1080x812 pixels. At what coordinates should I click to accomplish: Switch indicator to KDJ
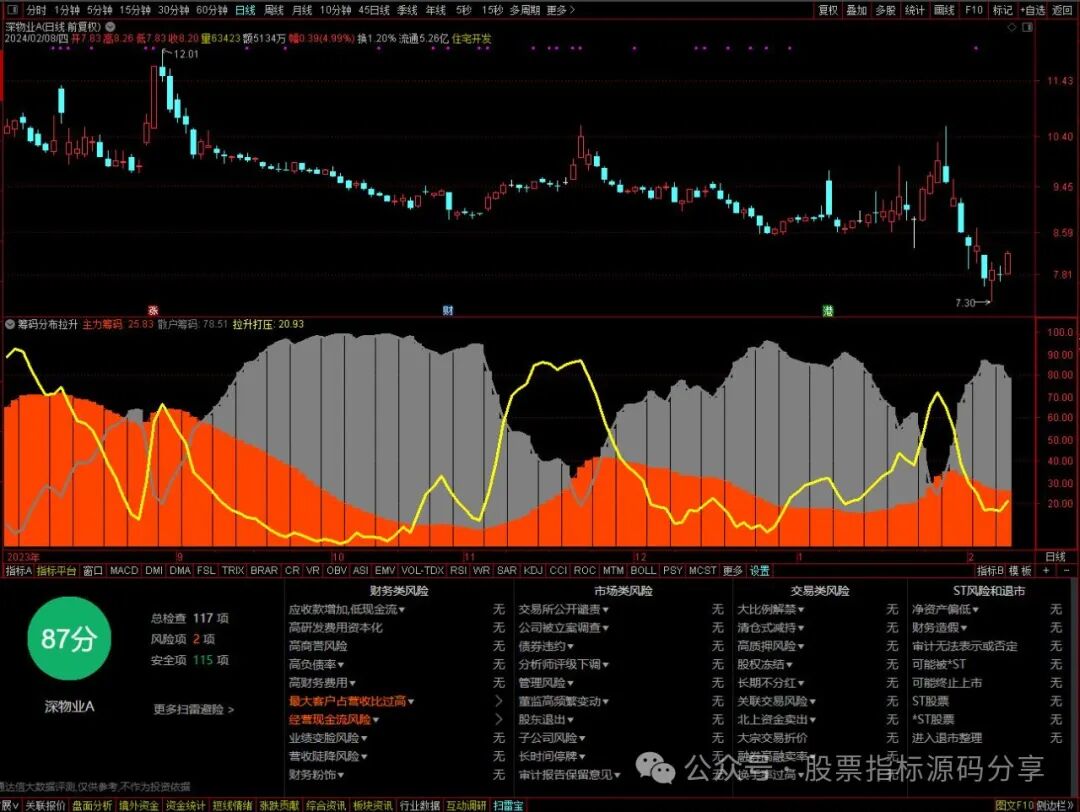coord(532,570)
